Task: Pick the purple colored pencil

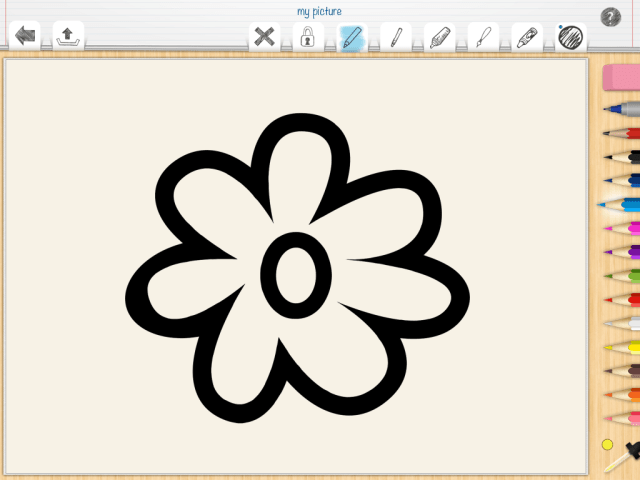Action: (x=623, y=252)
